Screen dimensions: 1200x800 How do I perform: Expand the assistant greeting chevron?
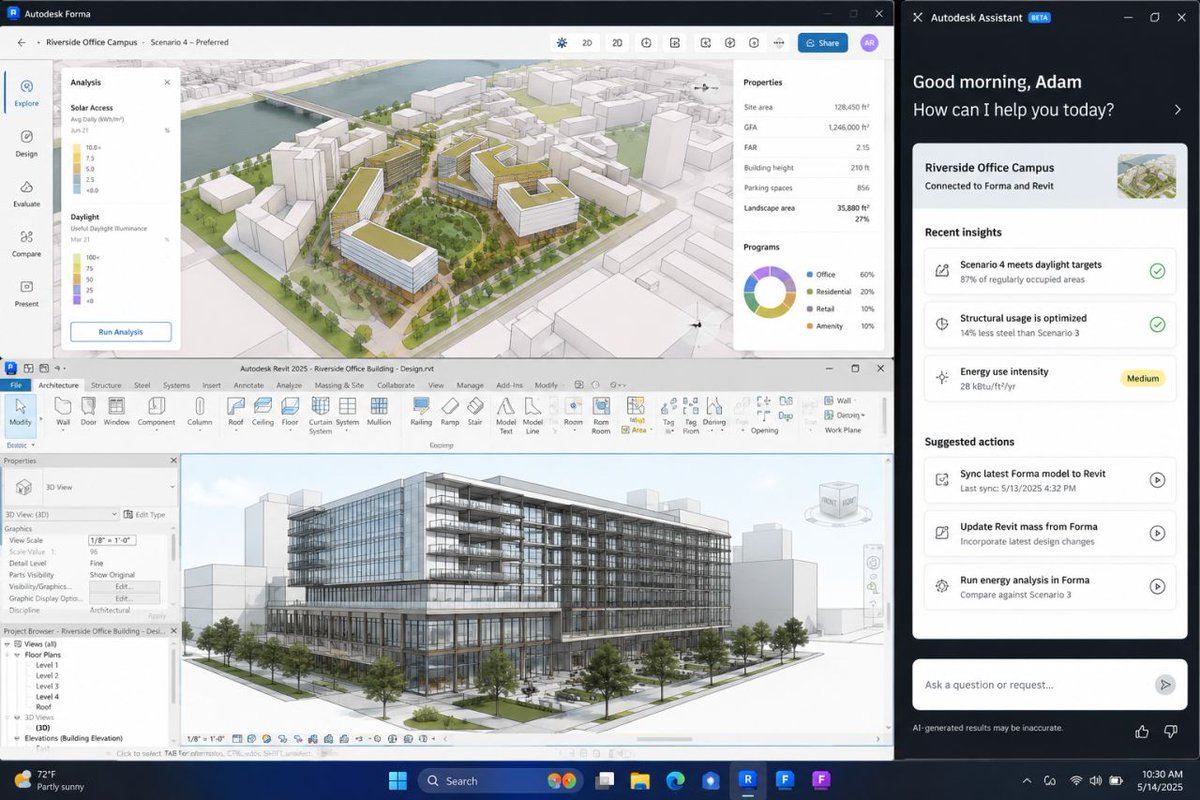click(1177, 110)
